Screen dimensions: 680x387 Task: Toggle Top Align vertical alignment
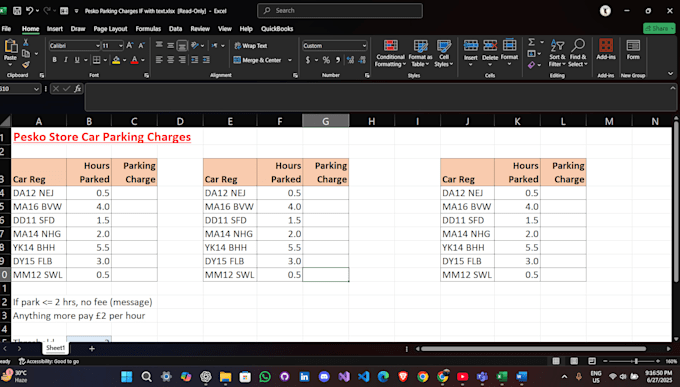(159, 46)
